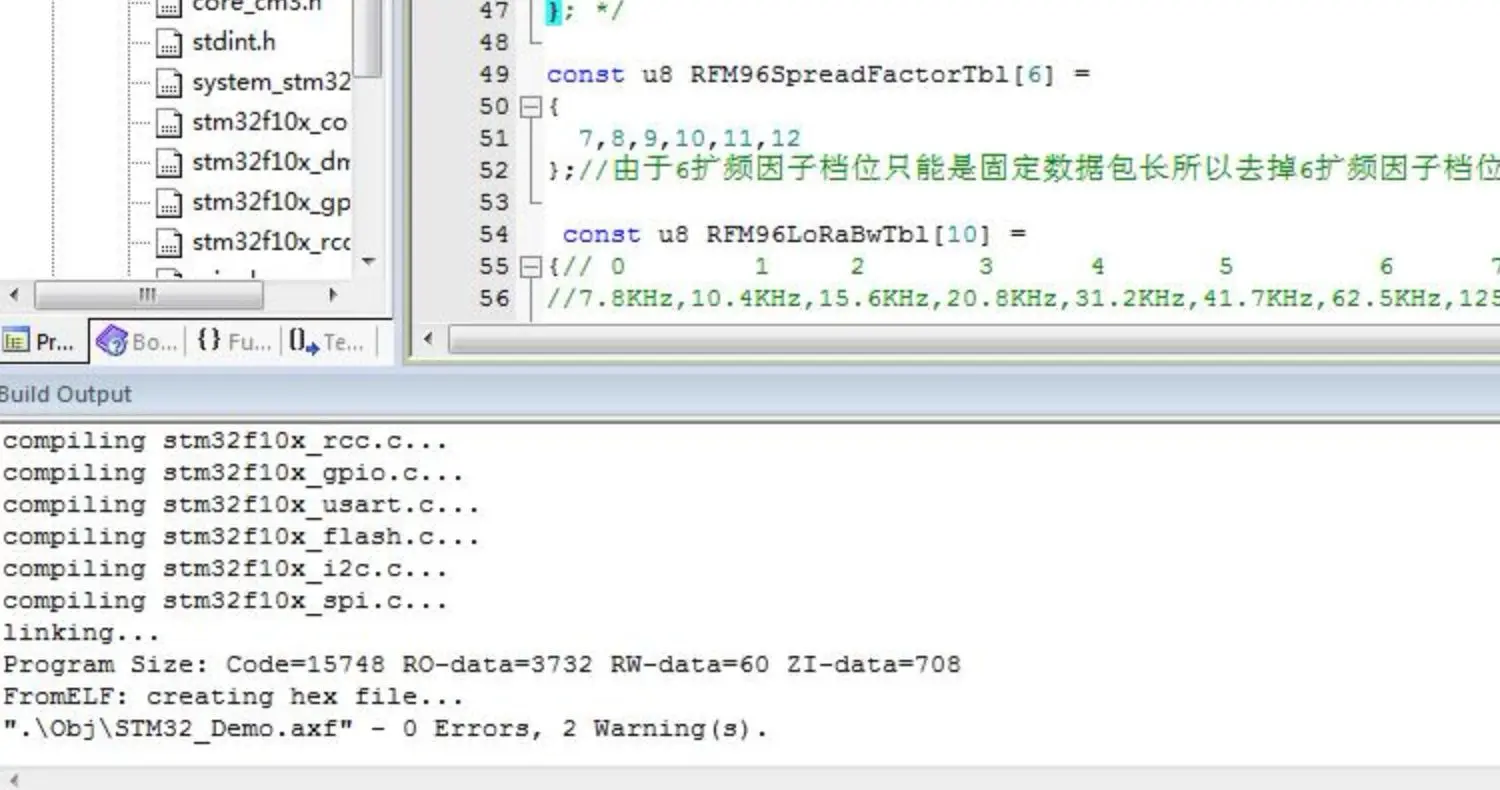Open the system_stm32 file in project tree

coord(271,82)
